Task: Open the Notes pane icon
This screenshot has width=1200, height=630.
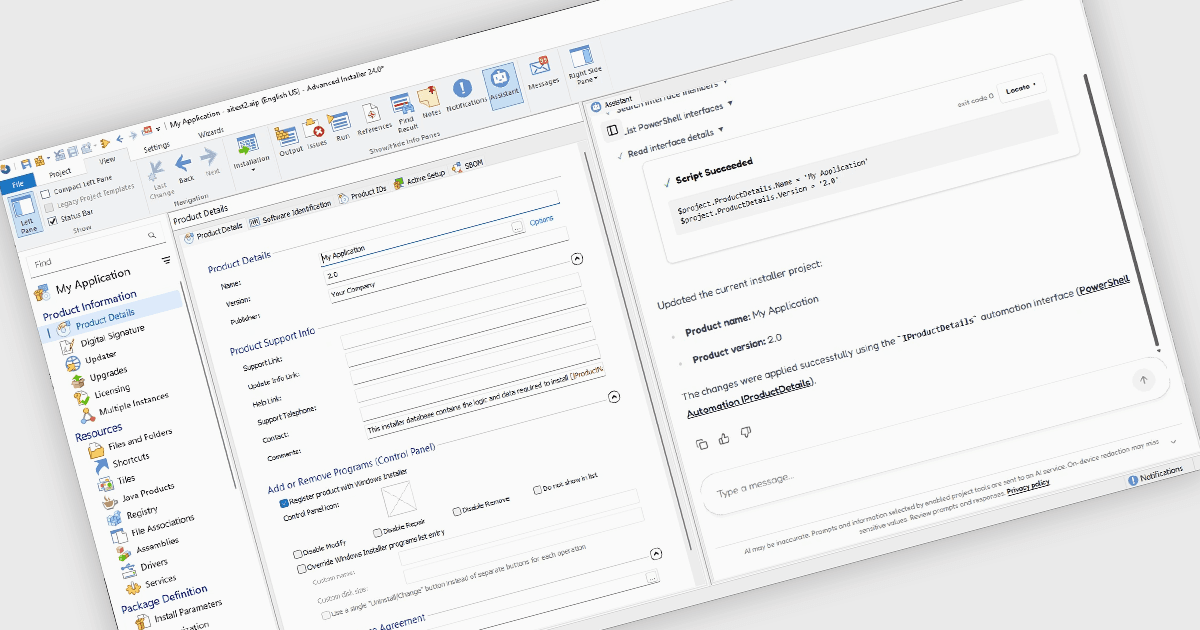Action: (430, 99)
